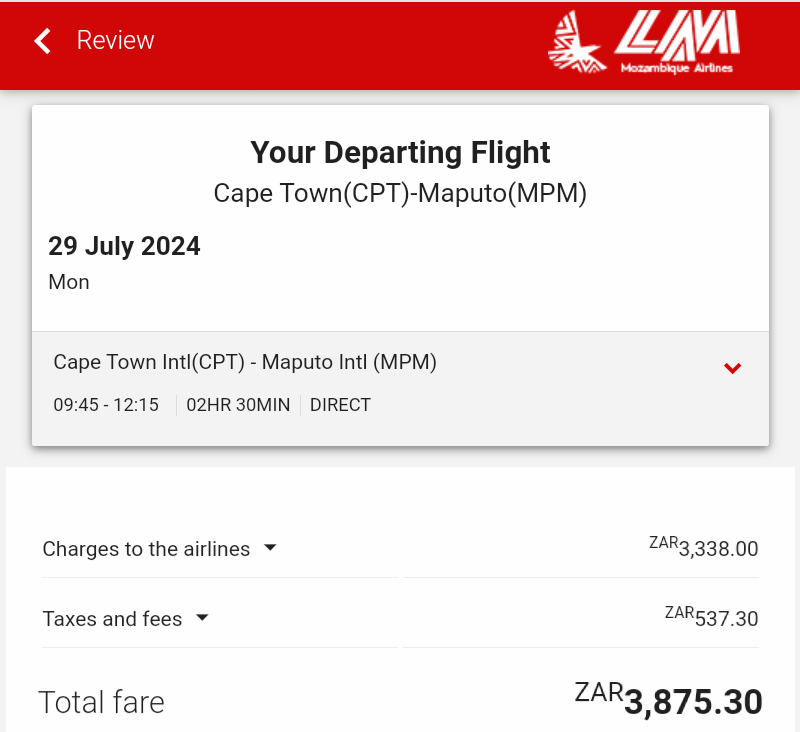Expand flight details with red chevron
This screenshot has height=732, width=800.
(732, 368)
